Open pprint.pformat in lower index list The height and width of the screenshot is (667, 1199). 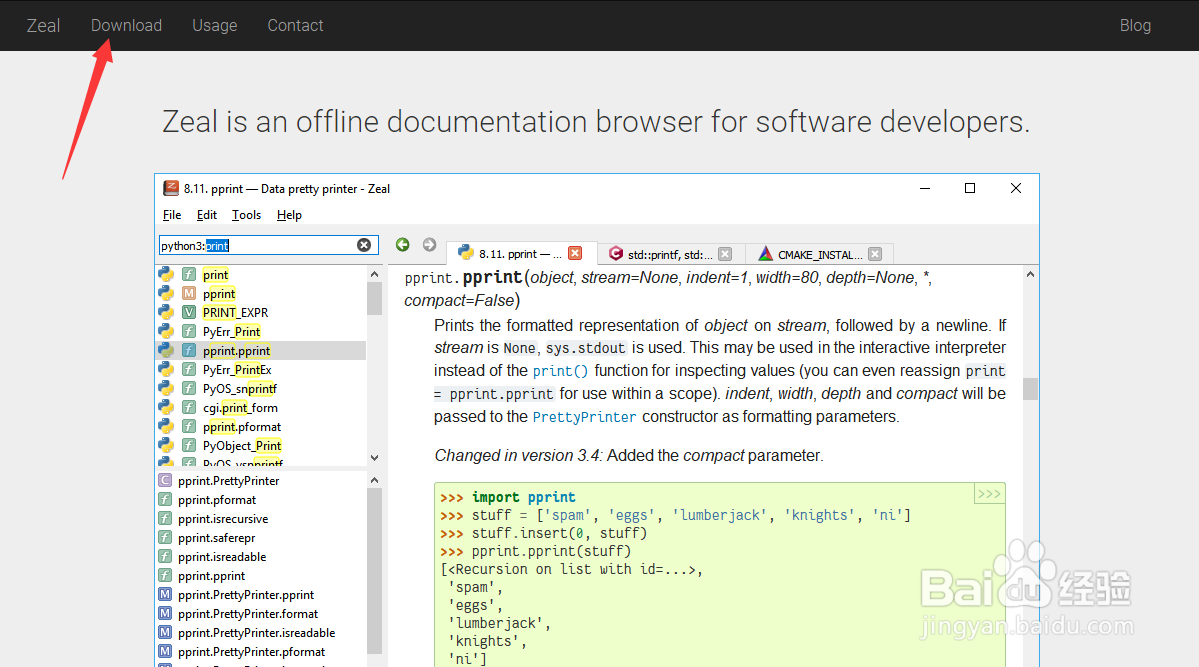tap(217, 500)
